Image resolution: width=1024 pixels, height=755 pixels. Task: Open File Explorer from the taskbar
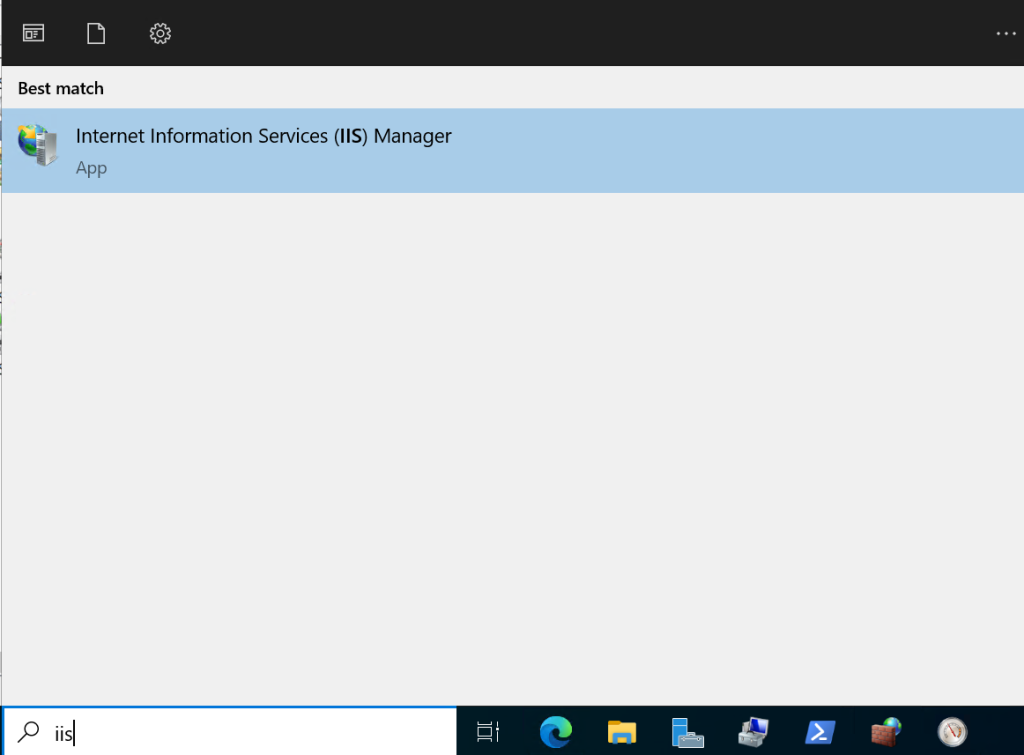coord(621,731)
